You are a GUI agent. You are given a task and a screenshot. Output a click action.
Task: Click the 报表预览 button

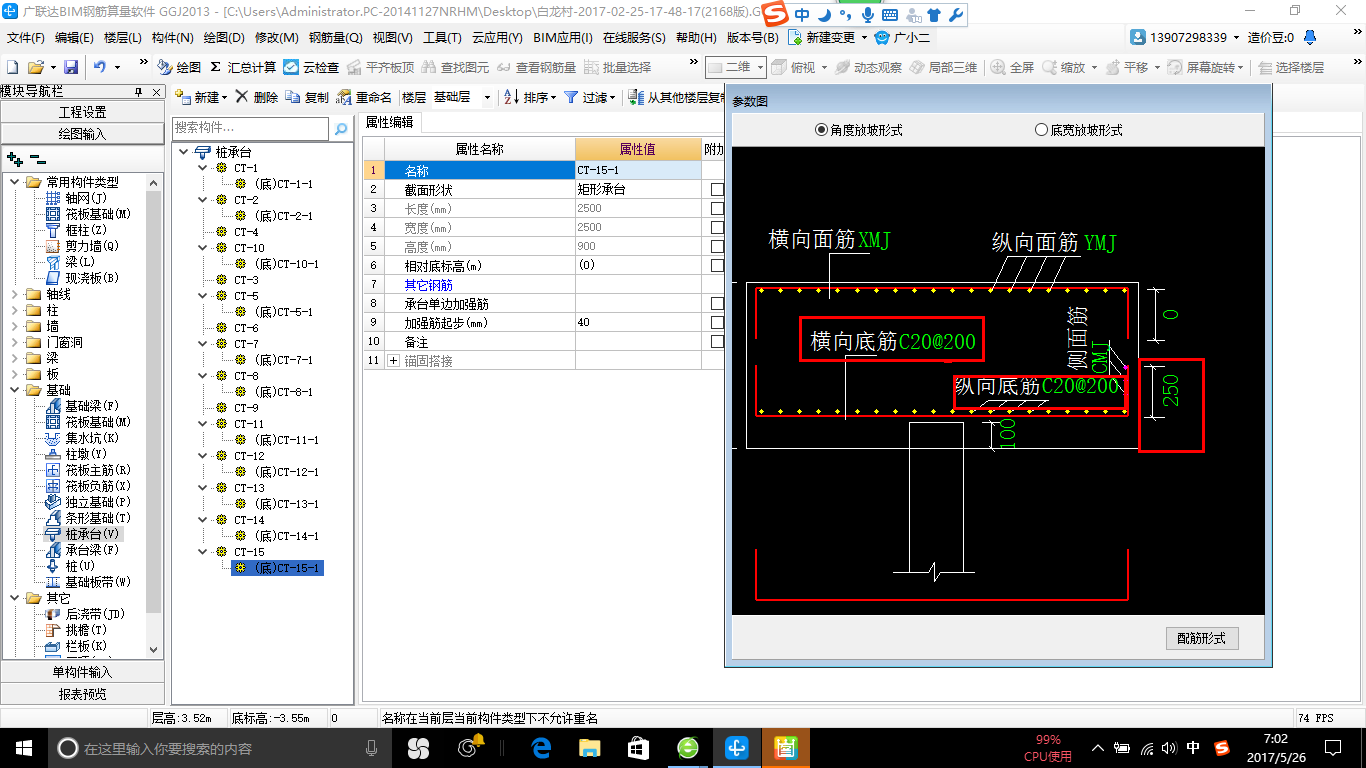[x=82, y=693]
